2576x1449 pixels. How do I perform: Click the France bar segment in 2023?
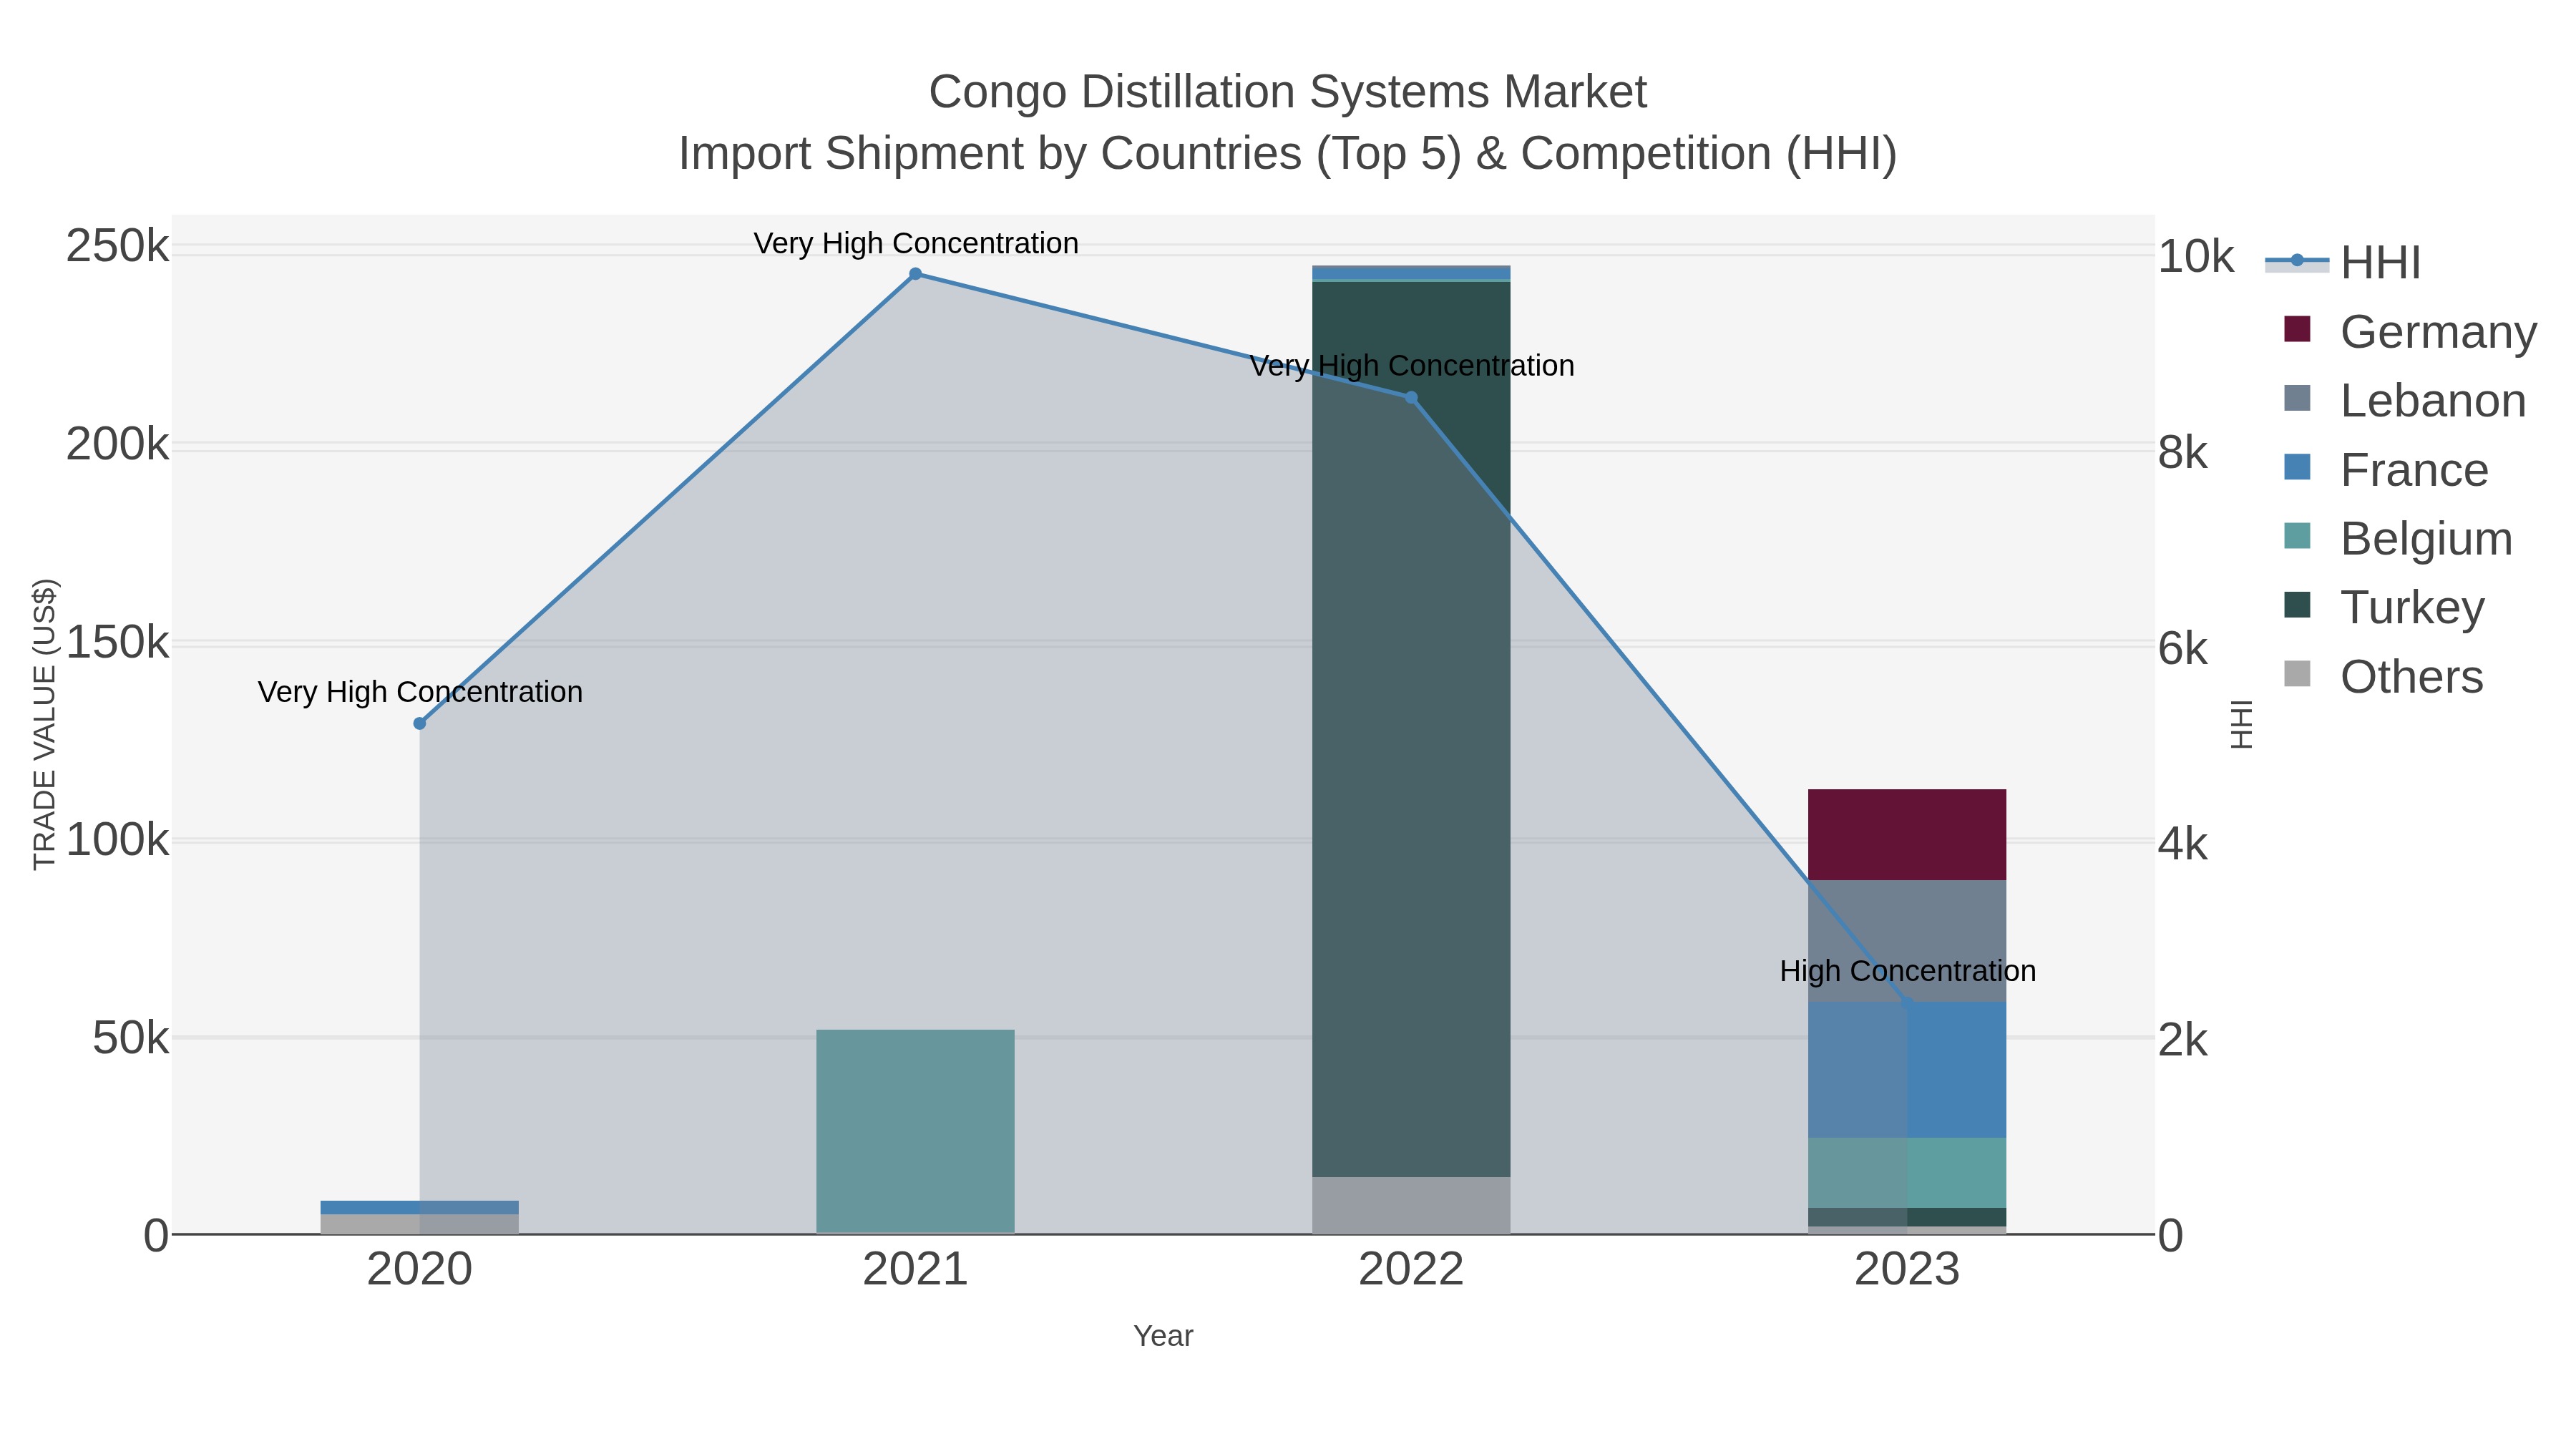point(1907,1069)
